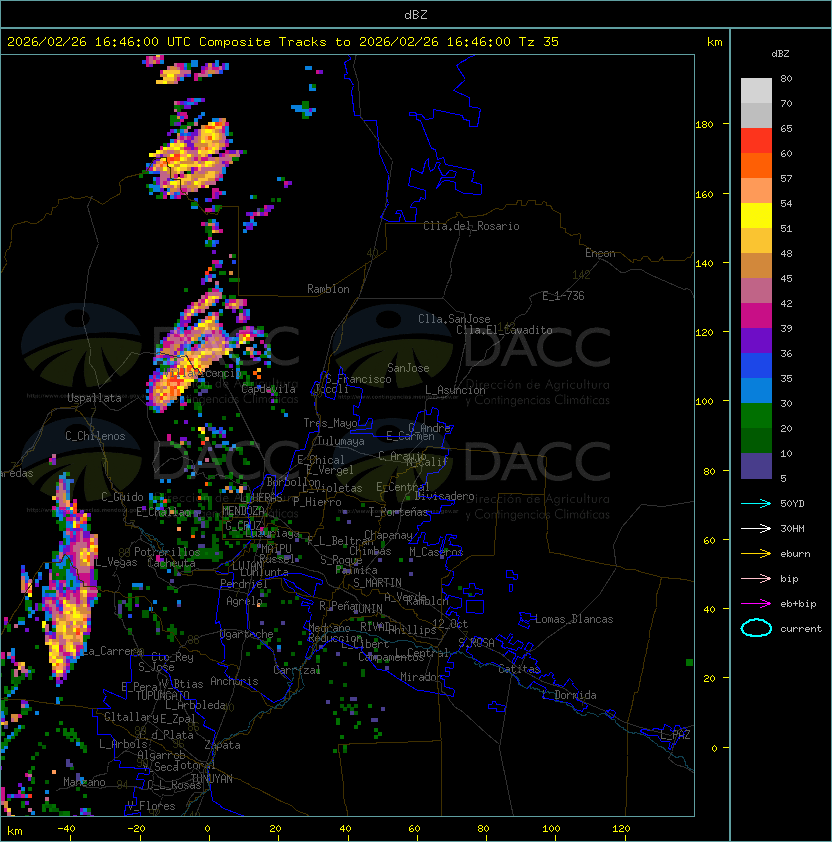Click the cyan 'current' ellipse symbol
Screen dimensions: 832x842
[756, 628]
